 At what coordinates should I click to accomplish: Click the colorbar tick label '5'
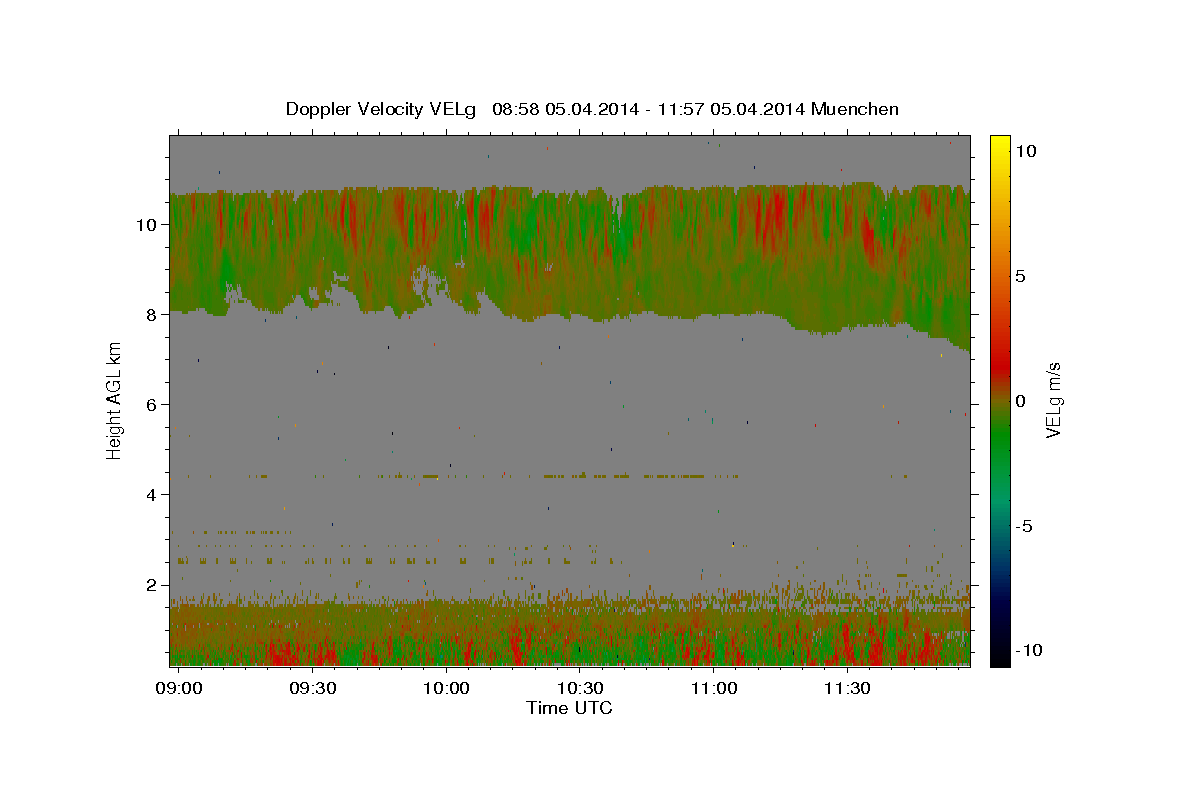pyautogui.click(x=1020, y=276)
